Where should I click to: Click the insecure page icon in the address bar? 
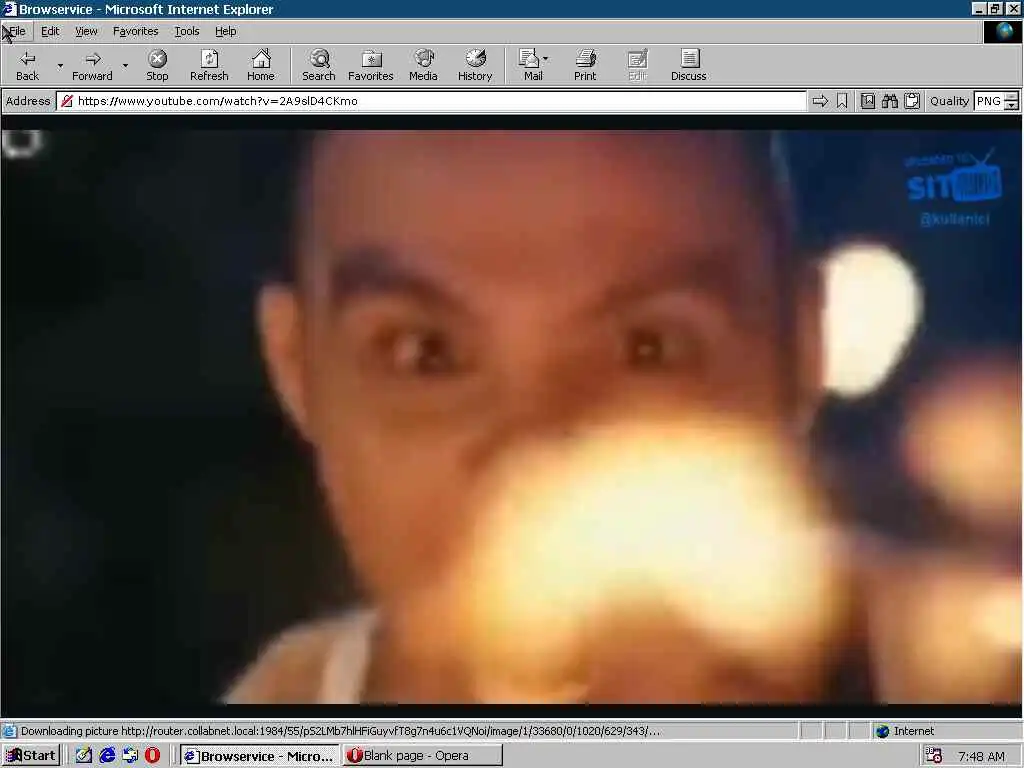click(66, 101)
